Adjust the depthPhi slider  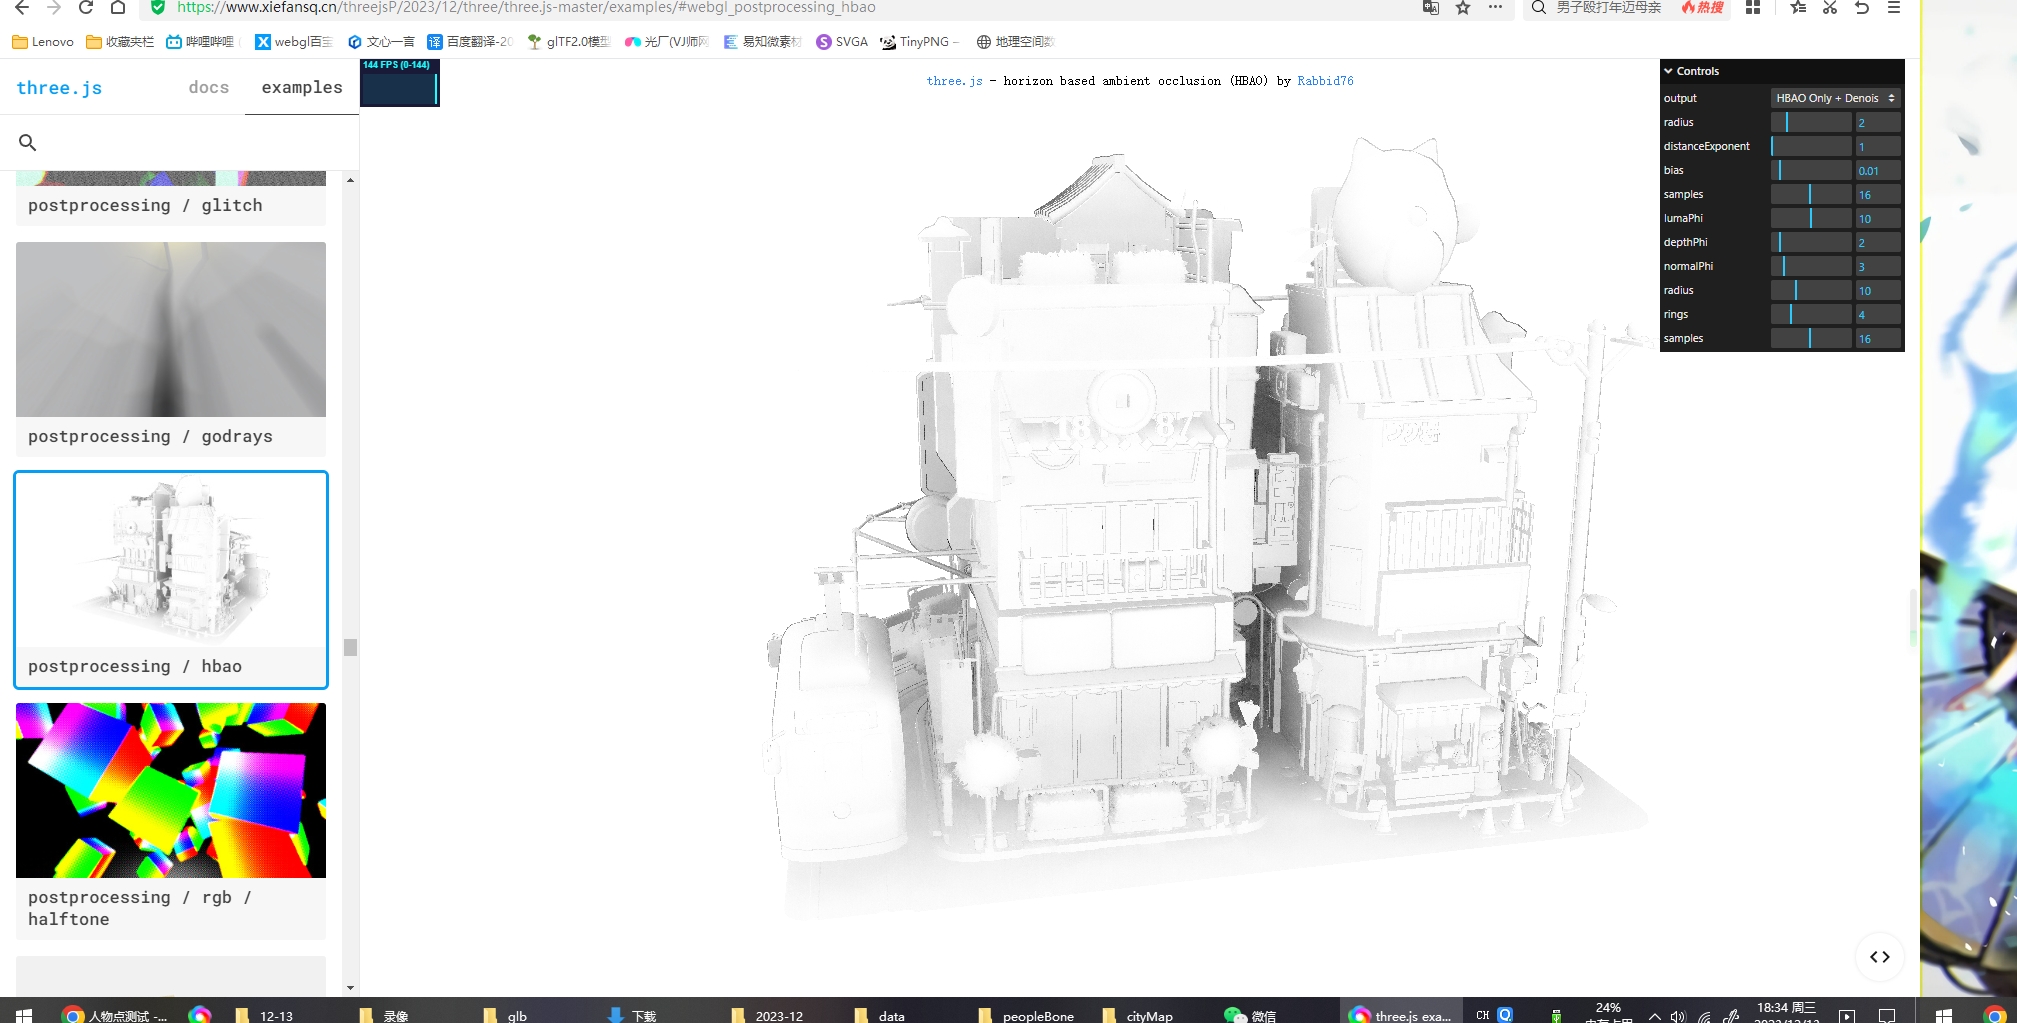pyautogui.click(x=1811, y=242)
